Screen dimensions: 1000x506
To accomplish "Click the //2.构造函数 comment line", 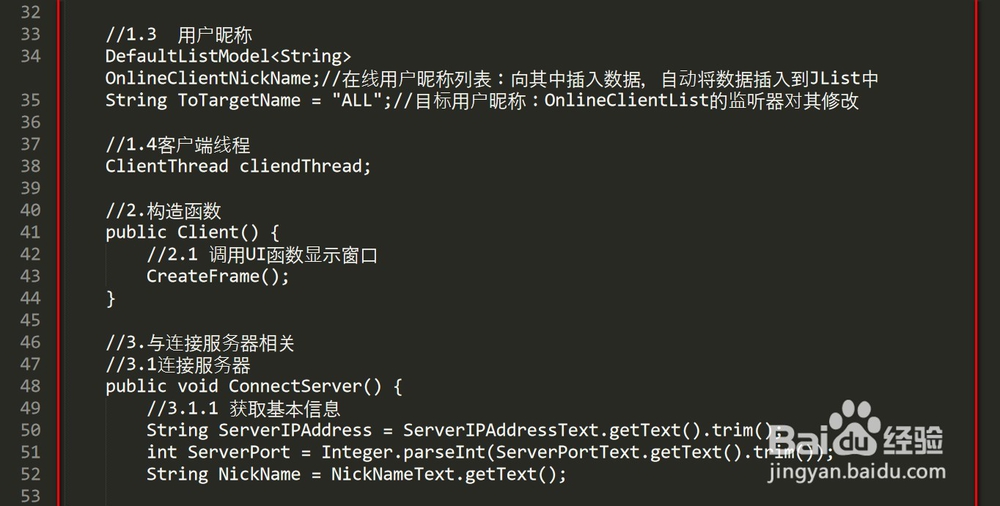I will 163,211.
